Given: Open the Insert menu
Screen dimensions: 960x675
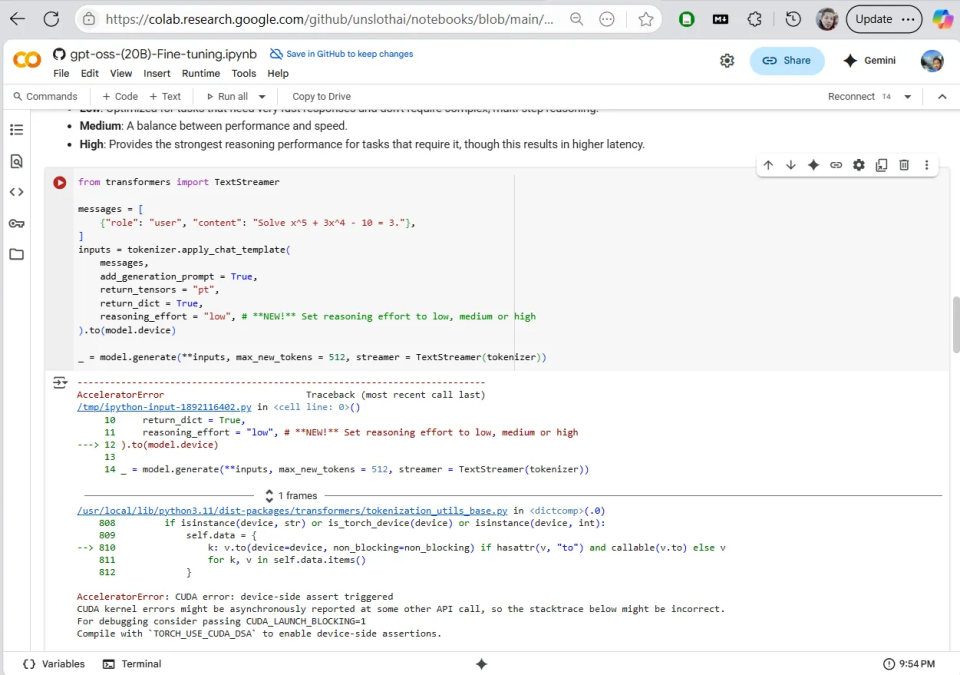Looking at the screenshot, I should [157, 73].
